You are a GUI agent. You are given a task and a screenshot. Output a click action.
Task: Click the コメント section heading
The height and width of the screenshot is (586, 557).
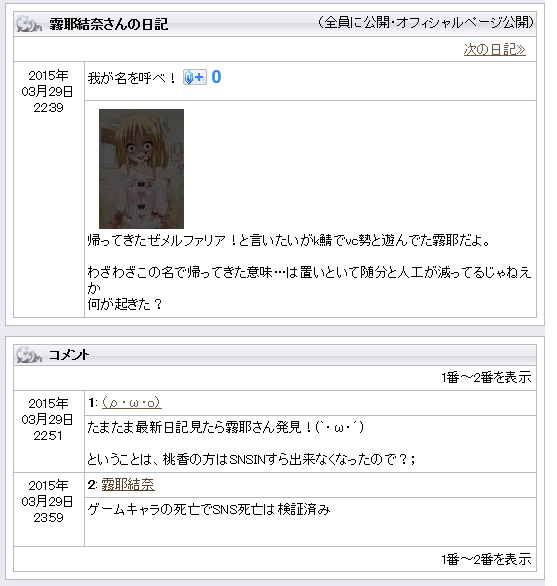point(69,355)
